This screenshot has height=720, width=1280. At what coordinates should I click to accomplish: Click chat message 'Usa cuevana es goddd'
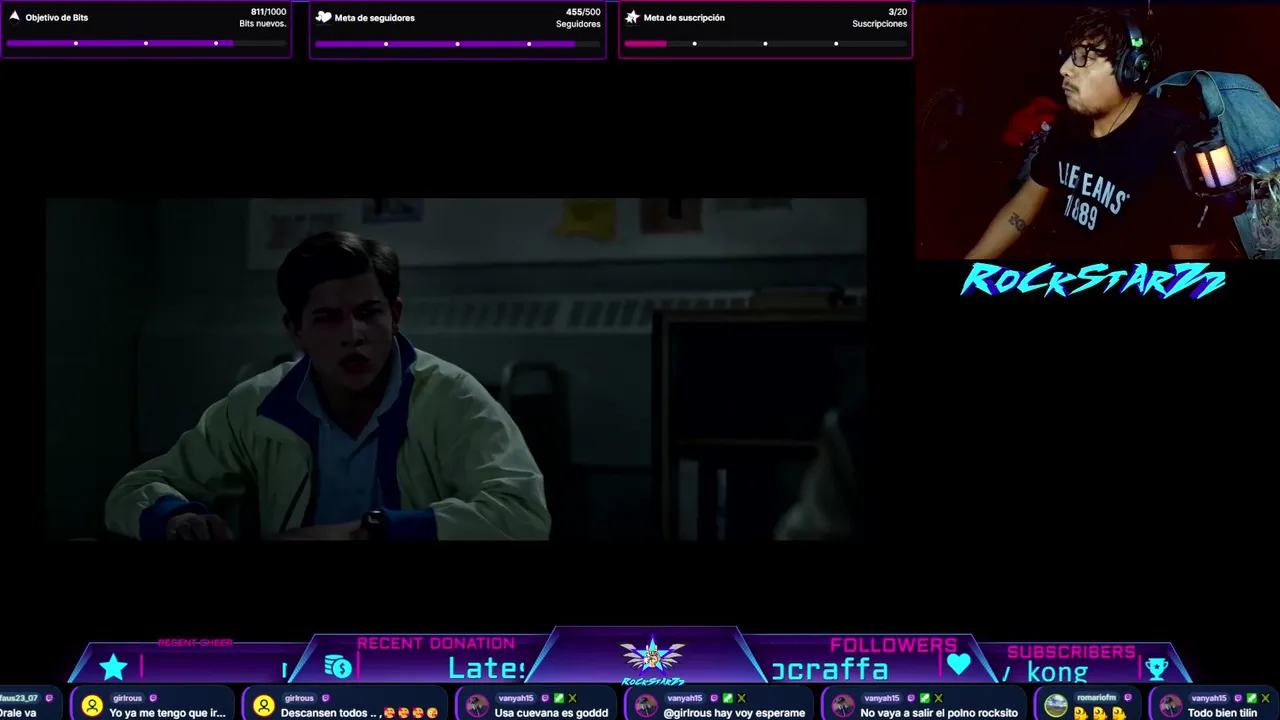coord(551,713)
